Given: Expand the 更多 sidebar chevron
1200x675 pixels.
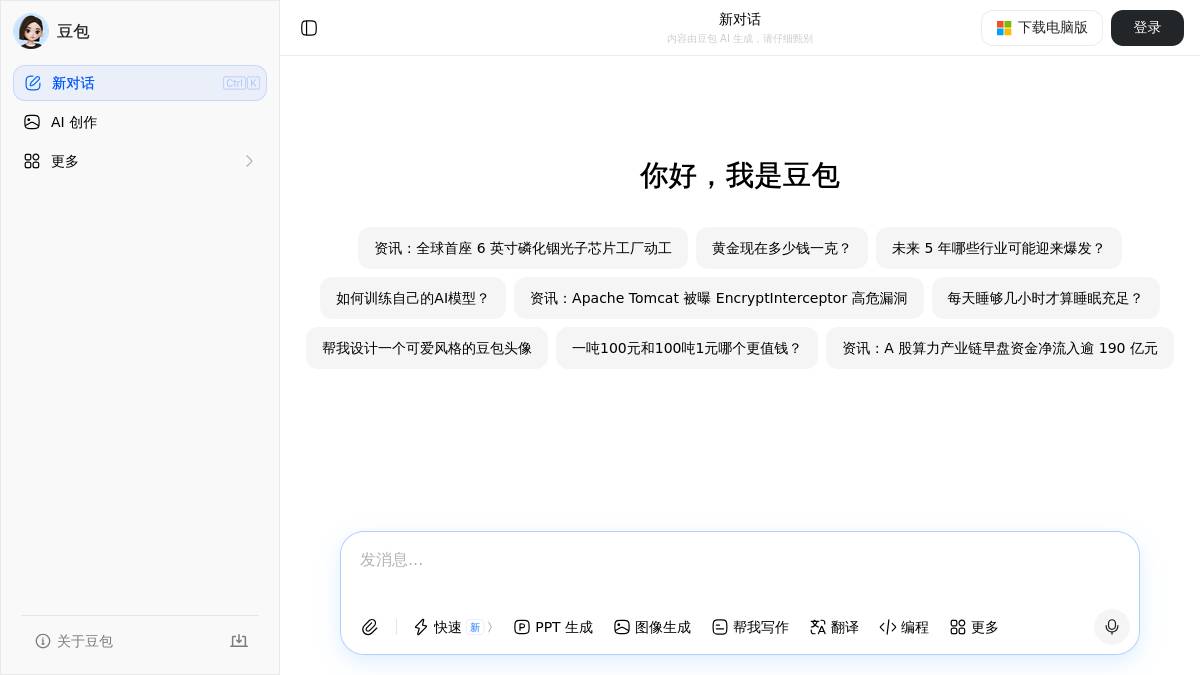Looking at the screenshot, I should [x=249, y=161].
